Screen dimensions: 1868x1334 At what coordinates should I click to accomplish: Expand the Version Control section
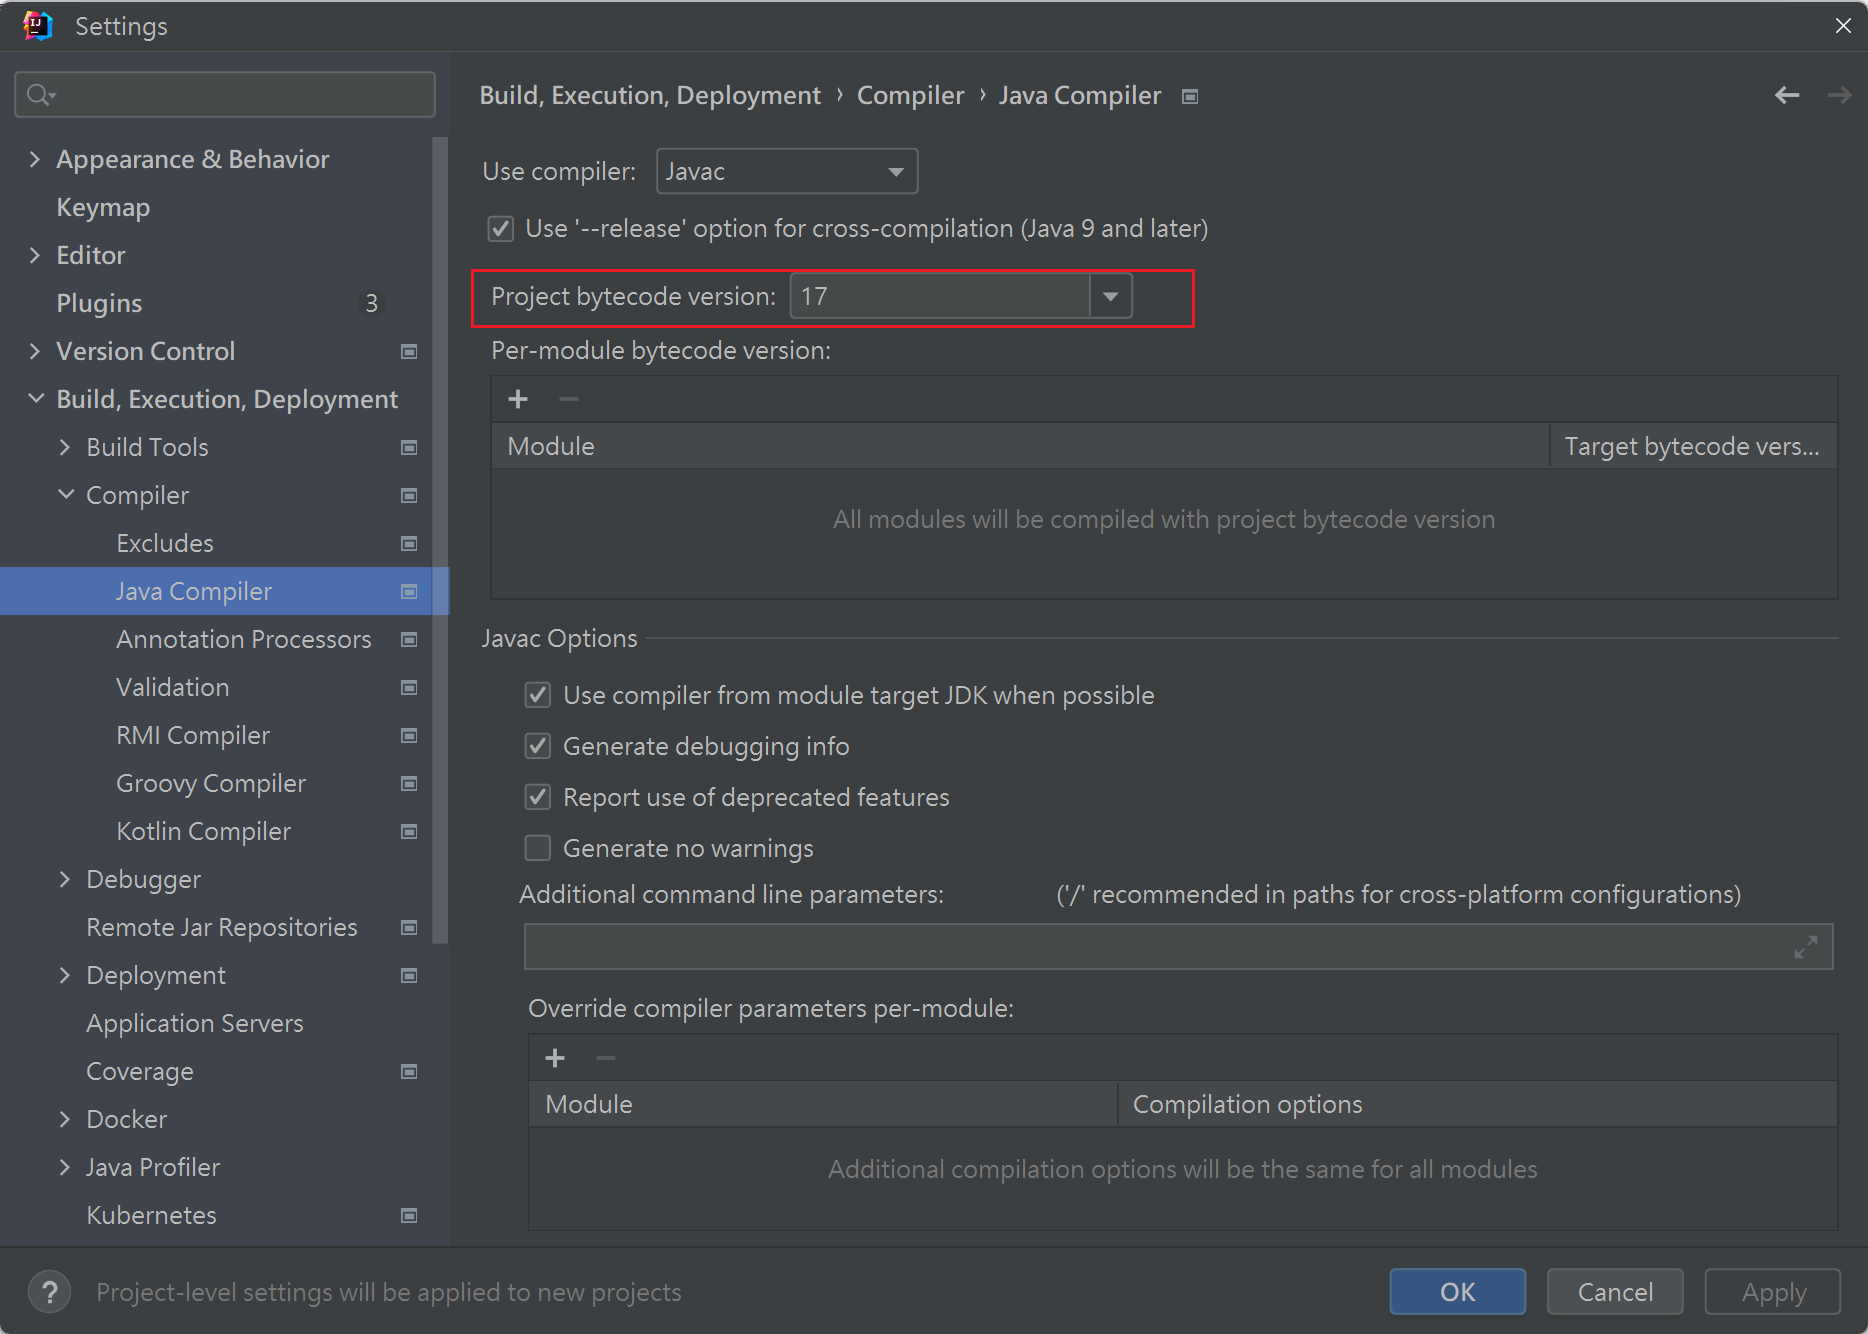click(x=35, y=351)
